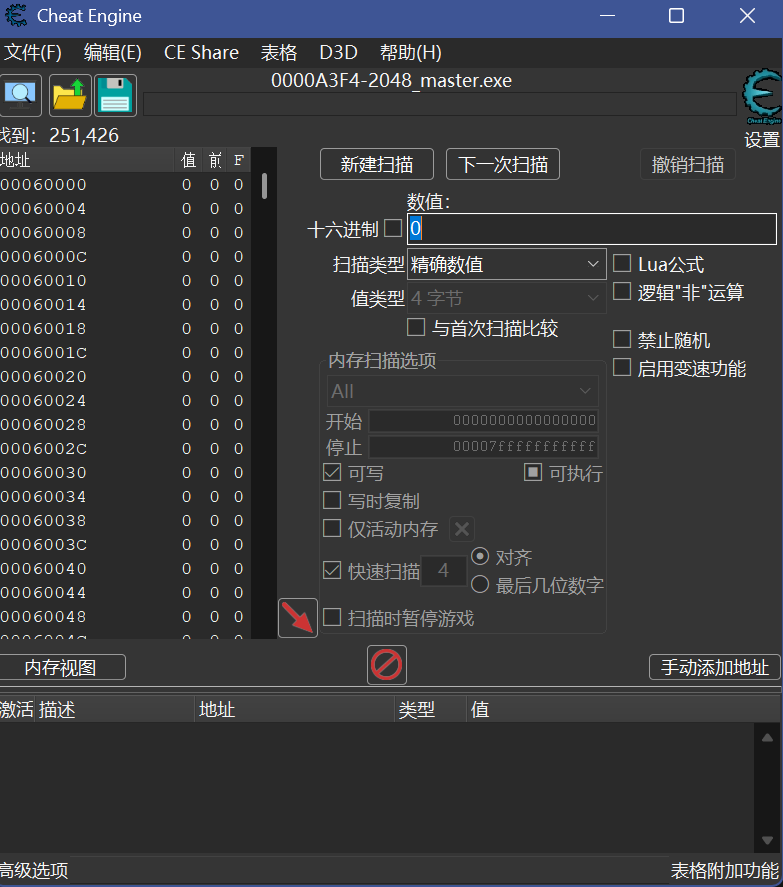The image size is (783, 887).
Task: Click the Cheat Engine logo settings icon
Action: click(762, 98)
